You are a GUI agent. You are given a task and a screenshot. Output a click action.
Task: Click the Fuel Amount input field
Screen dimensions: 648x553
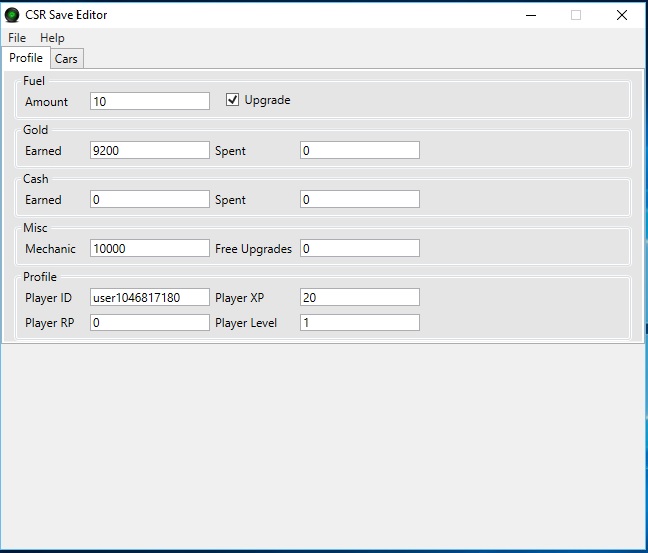[149, 101]
